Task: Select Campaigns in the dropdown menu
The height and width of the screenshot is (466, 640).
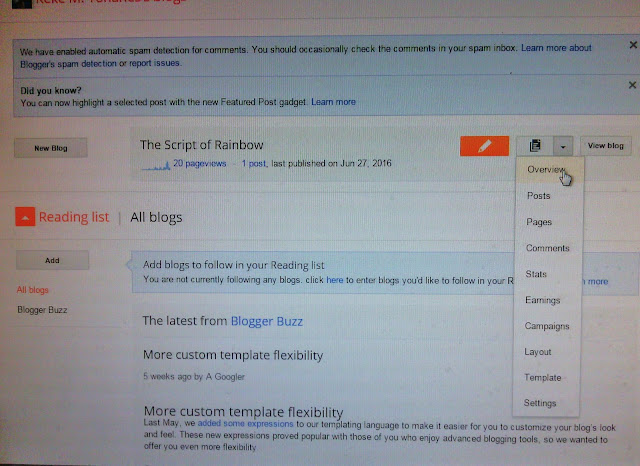Action: (547, 326)
